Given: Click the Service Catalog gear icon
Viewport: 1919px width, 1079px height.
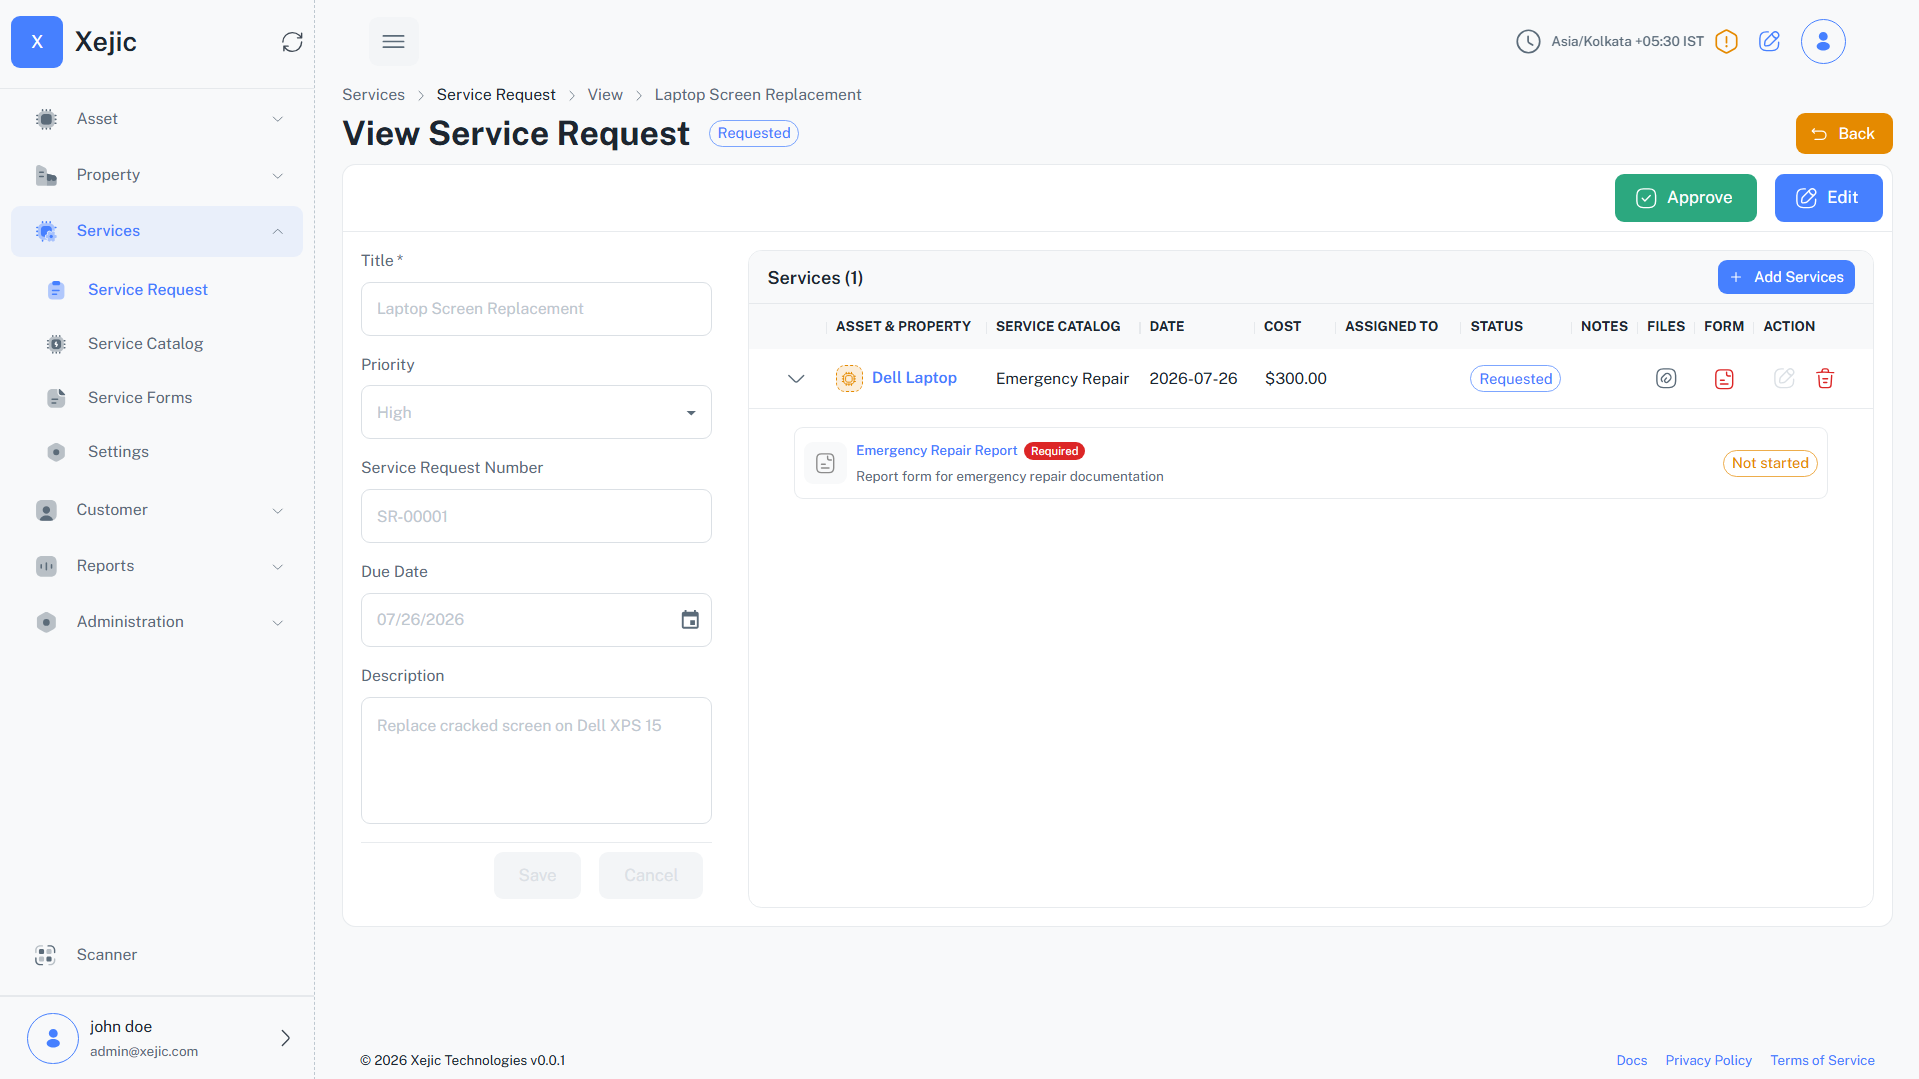Looking at the screenshot, I should [x=56, y=344].
